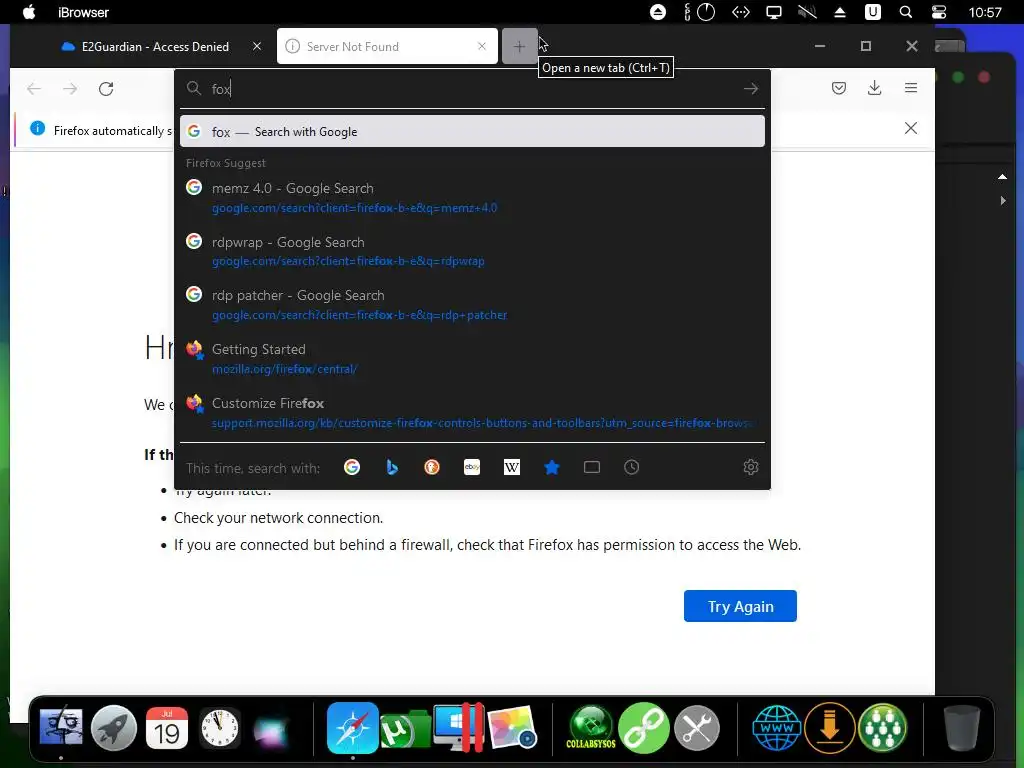Open the Downloads panel
This screenshot has width=1024, height=768.
pyautogui.click(x=874, y=88)
